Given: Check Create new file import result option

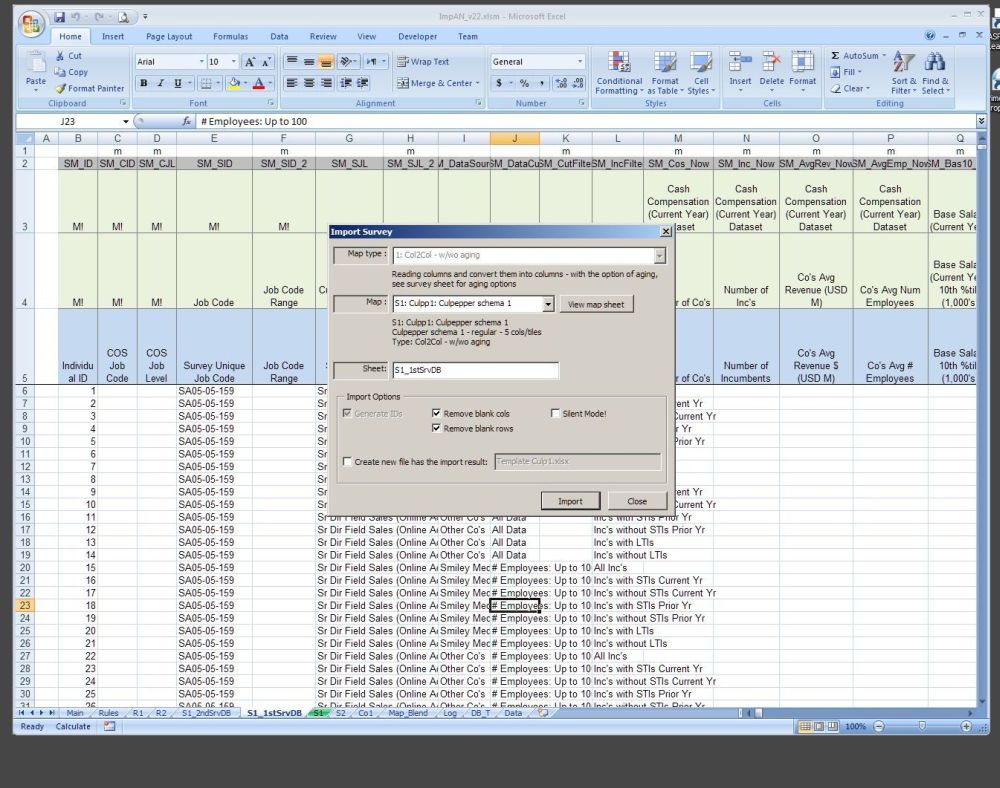Looking at the screenshot, I should click(x=347, y=462).
